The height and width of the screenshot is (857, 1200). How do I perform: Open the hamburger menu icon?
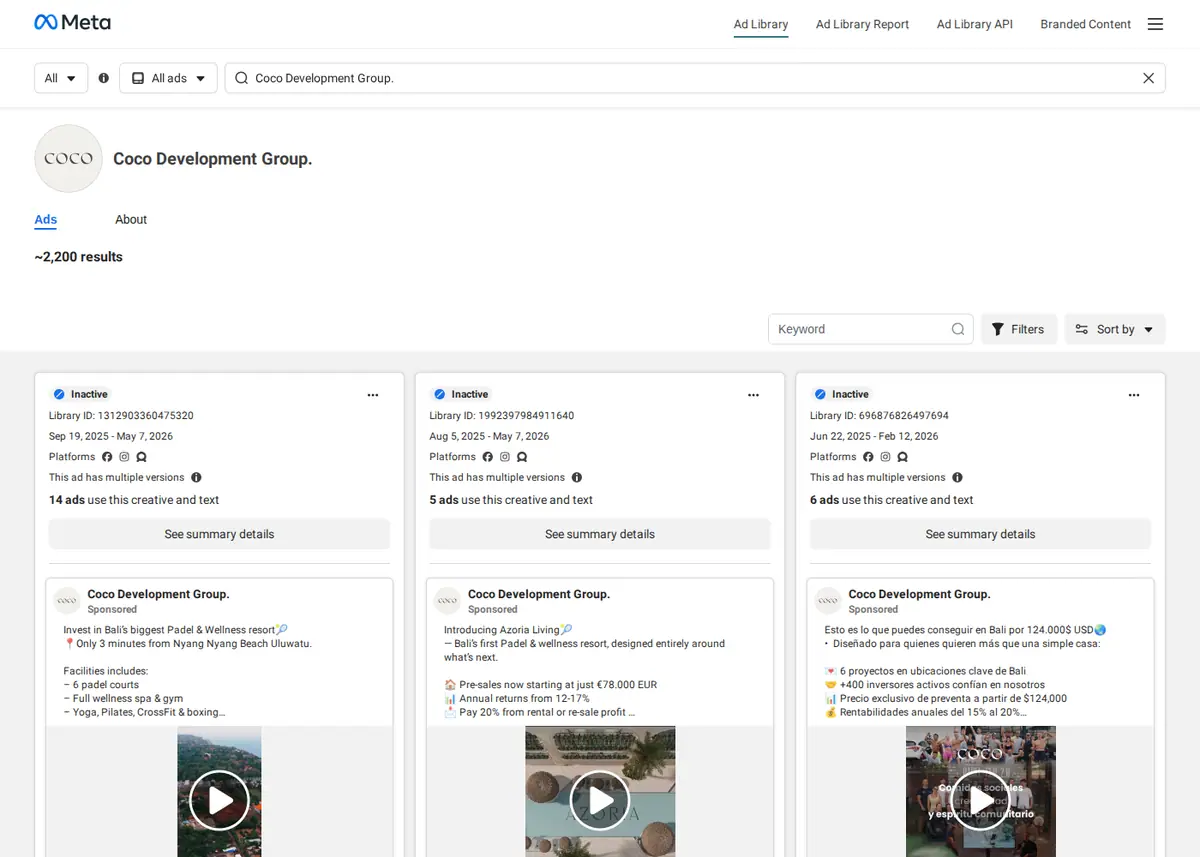1155,24
